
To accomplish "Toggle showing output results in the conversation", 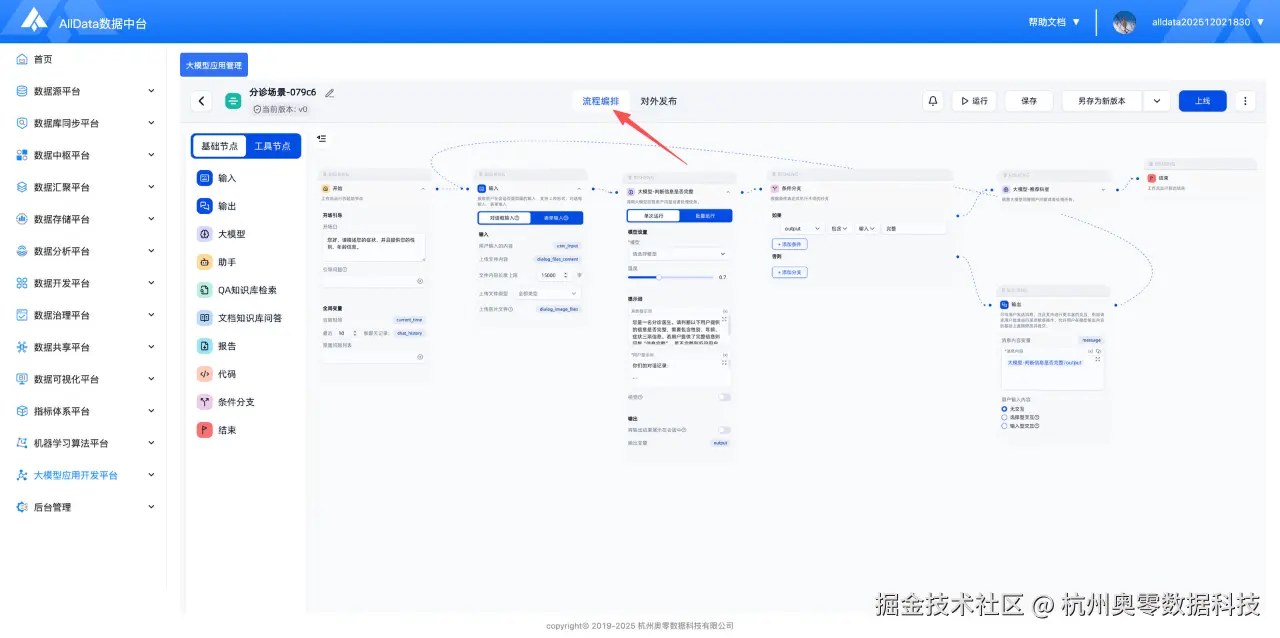I will click(x=724, y=428).
